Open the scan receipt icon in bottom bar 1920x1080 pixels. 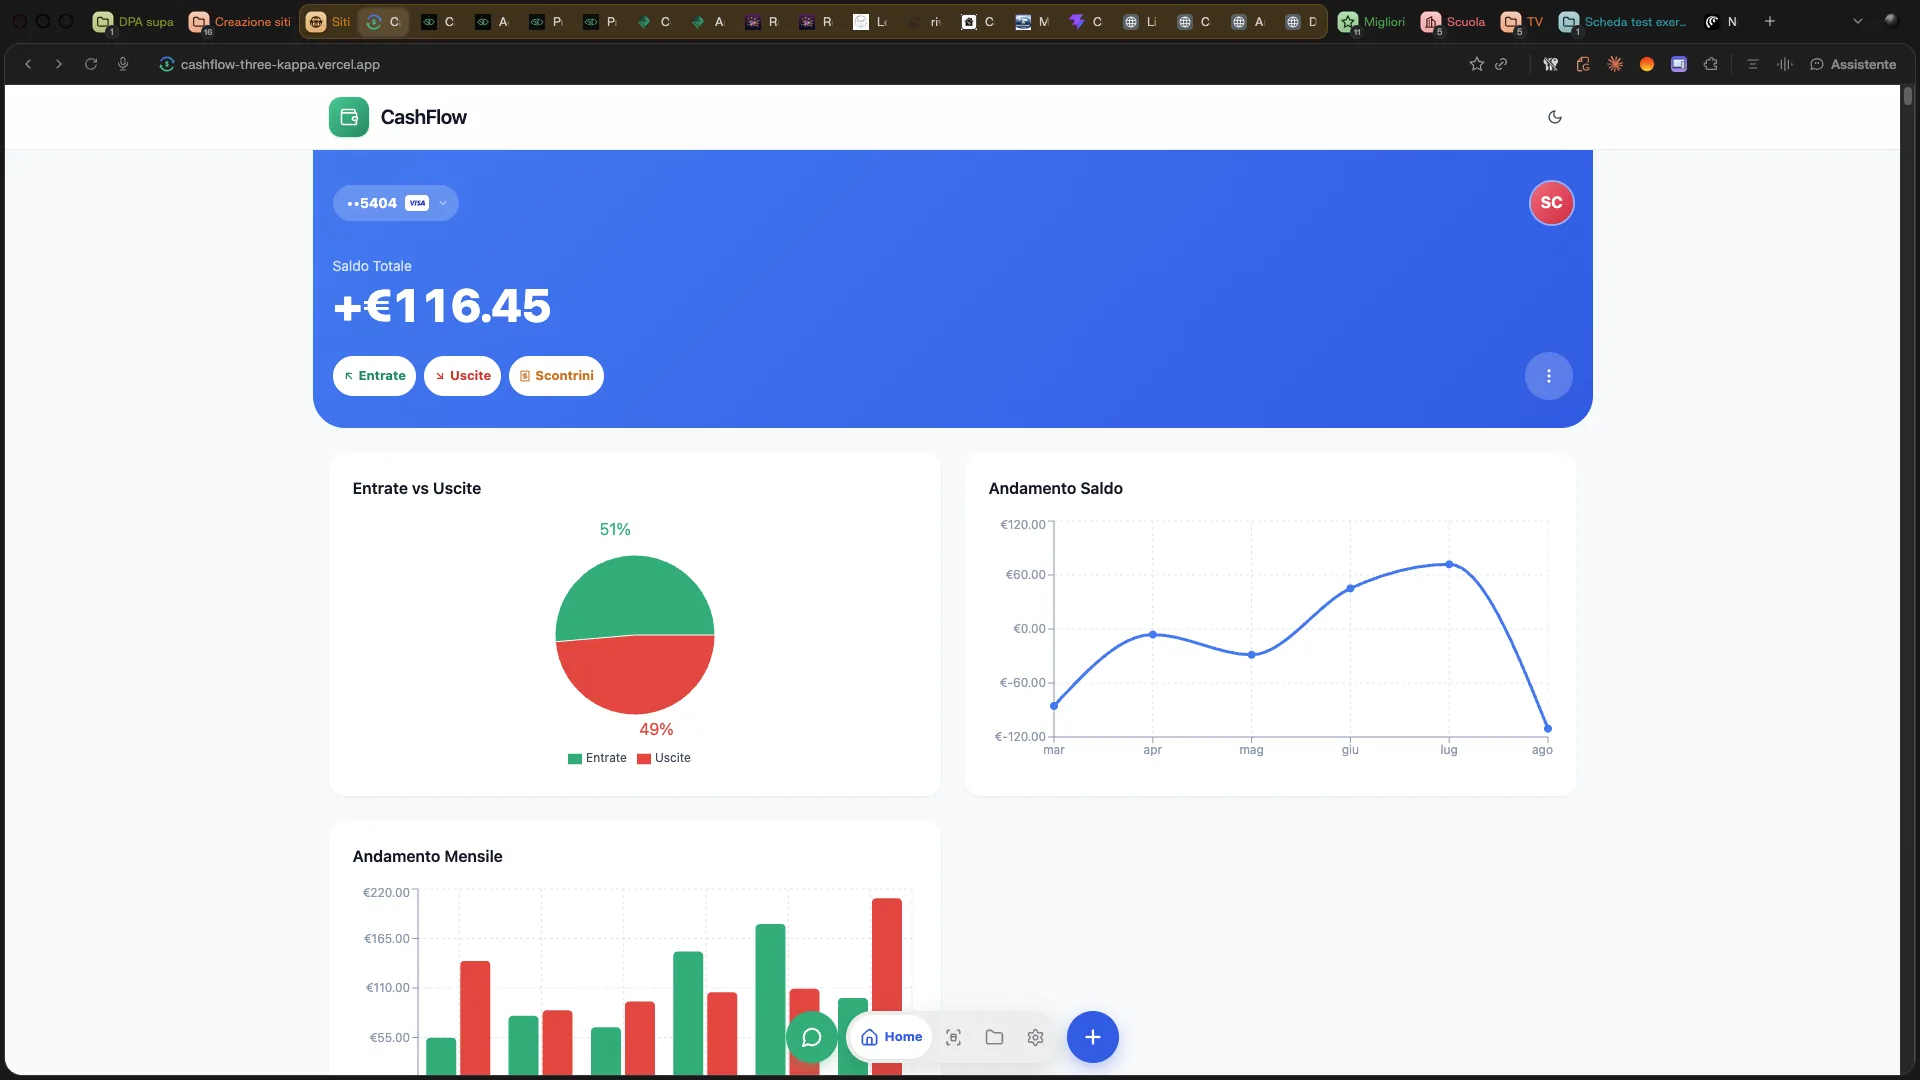pyautogui.click(x=953, y=1037)
